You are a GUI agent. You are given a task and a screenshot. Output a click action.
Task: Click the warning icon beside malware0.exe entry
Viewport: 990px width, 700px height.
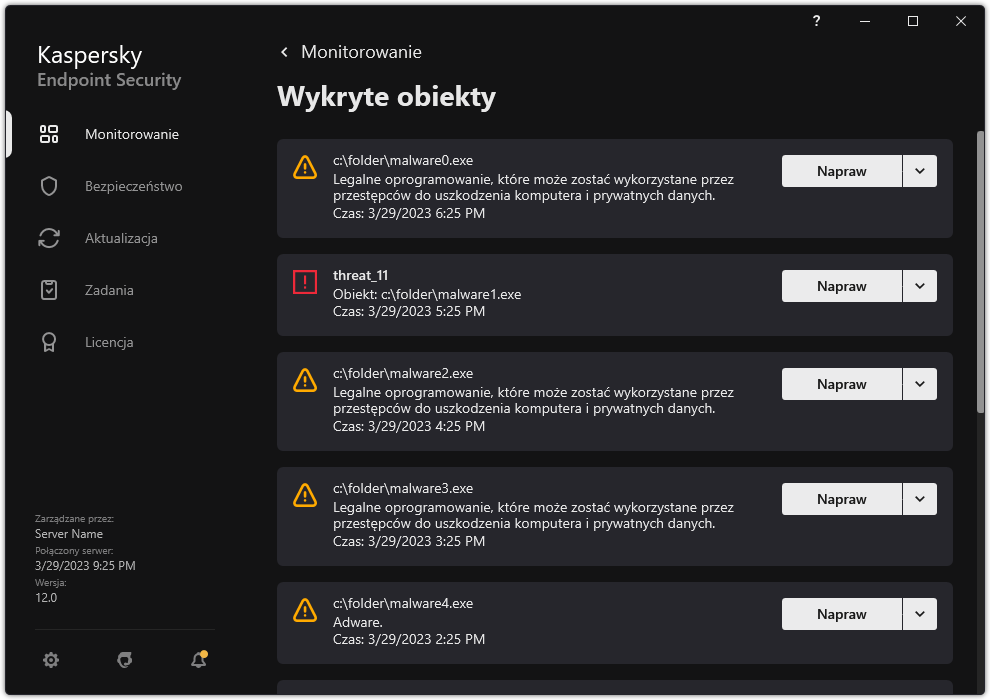point(305,167)
